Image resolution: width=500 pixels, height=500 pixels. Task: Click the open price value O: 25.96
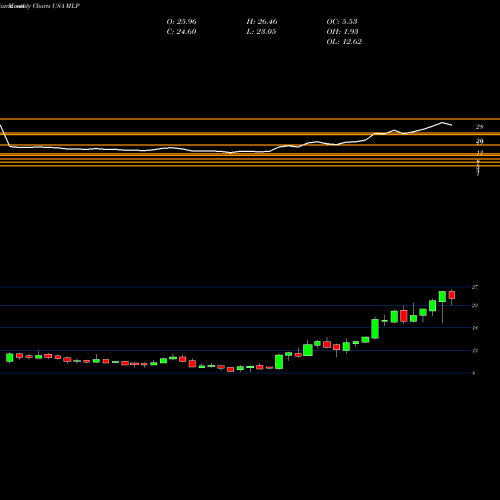[181, 22]
